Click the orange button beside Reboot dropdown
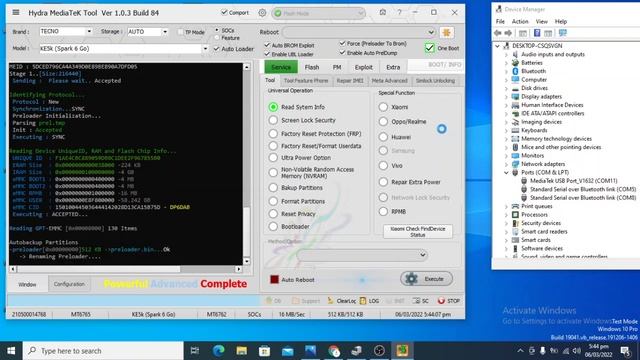This screenshot has width=640, height=360. 447,32
